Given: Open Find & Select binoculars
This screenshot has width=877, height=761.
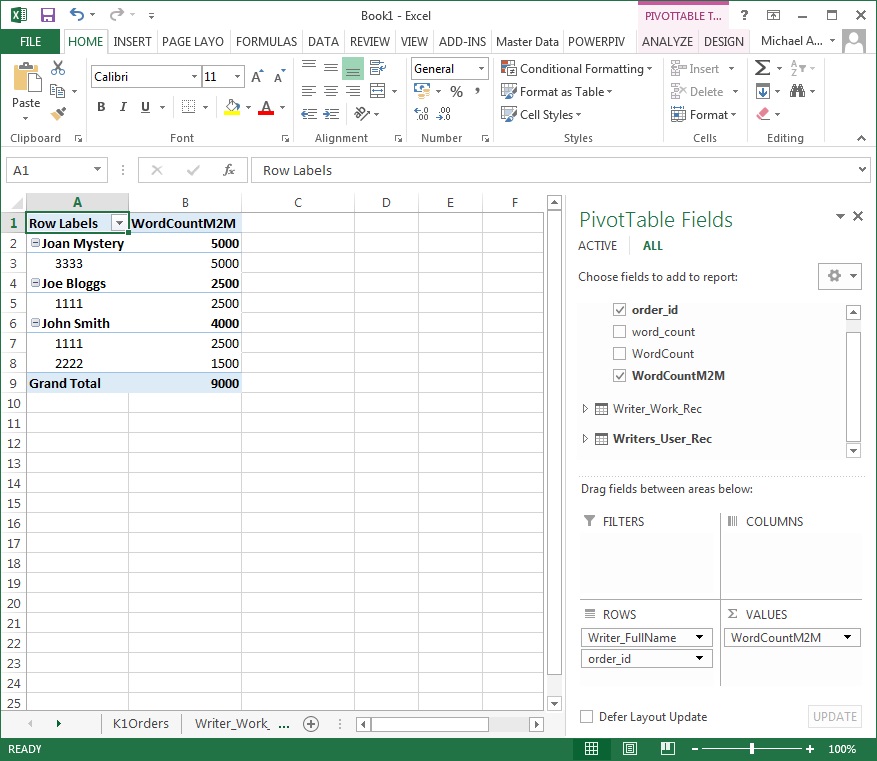Looking at the screenshot, I should (x=798, y=91).
